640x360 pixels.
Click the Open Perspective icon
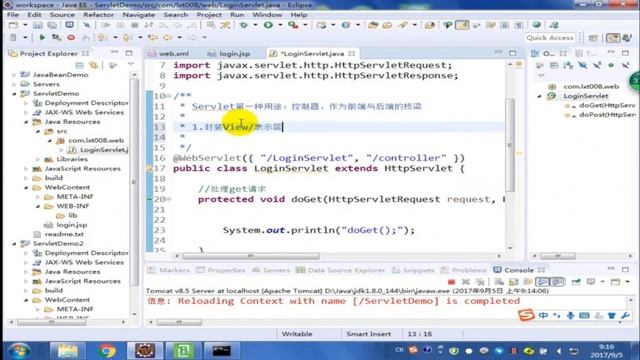[593, 38]
